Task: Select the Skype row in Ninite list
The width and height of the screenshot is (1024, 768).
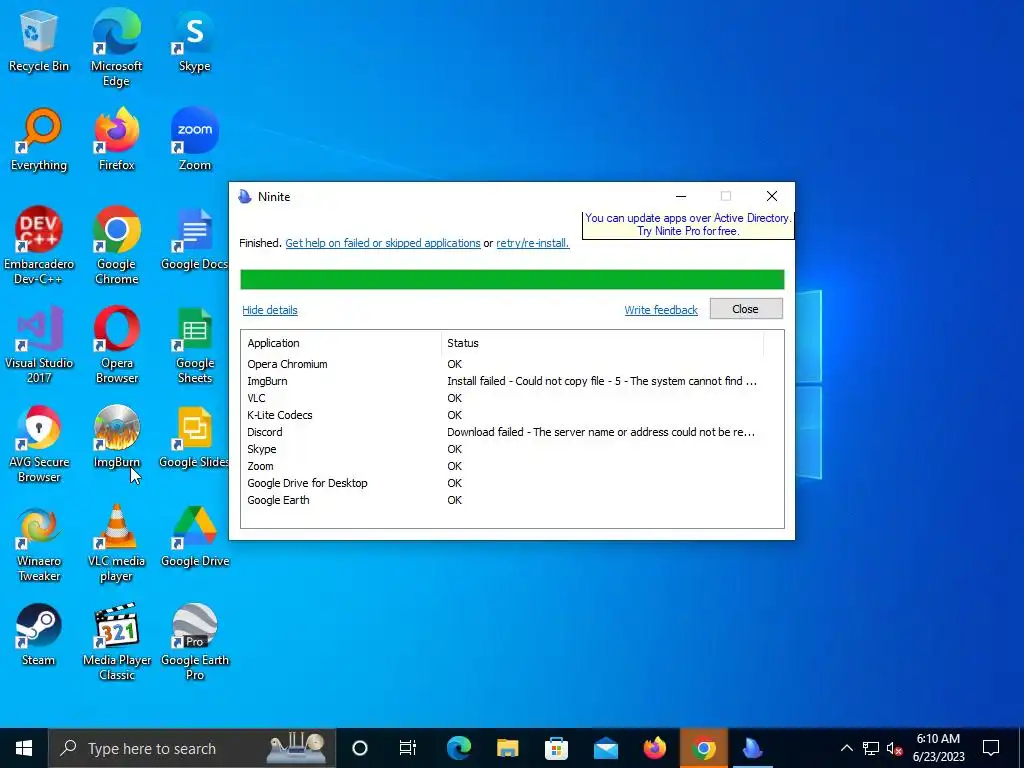Action: tap(512, 449)
